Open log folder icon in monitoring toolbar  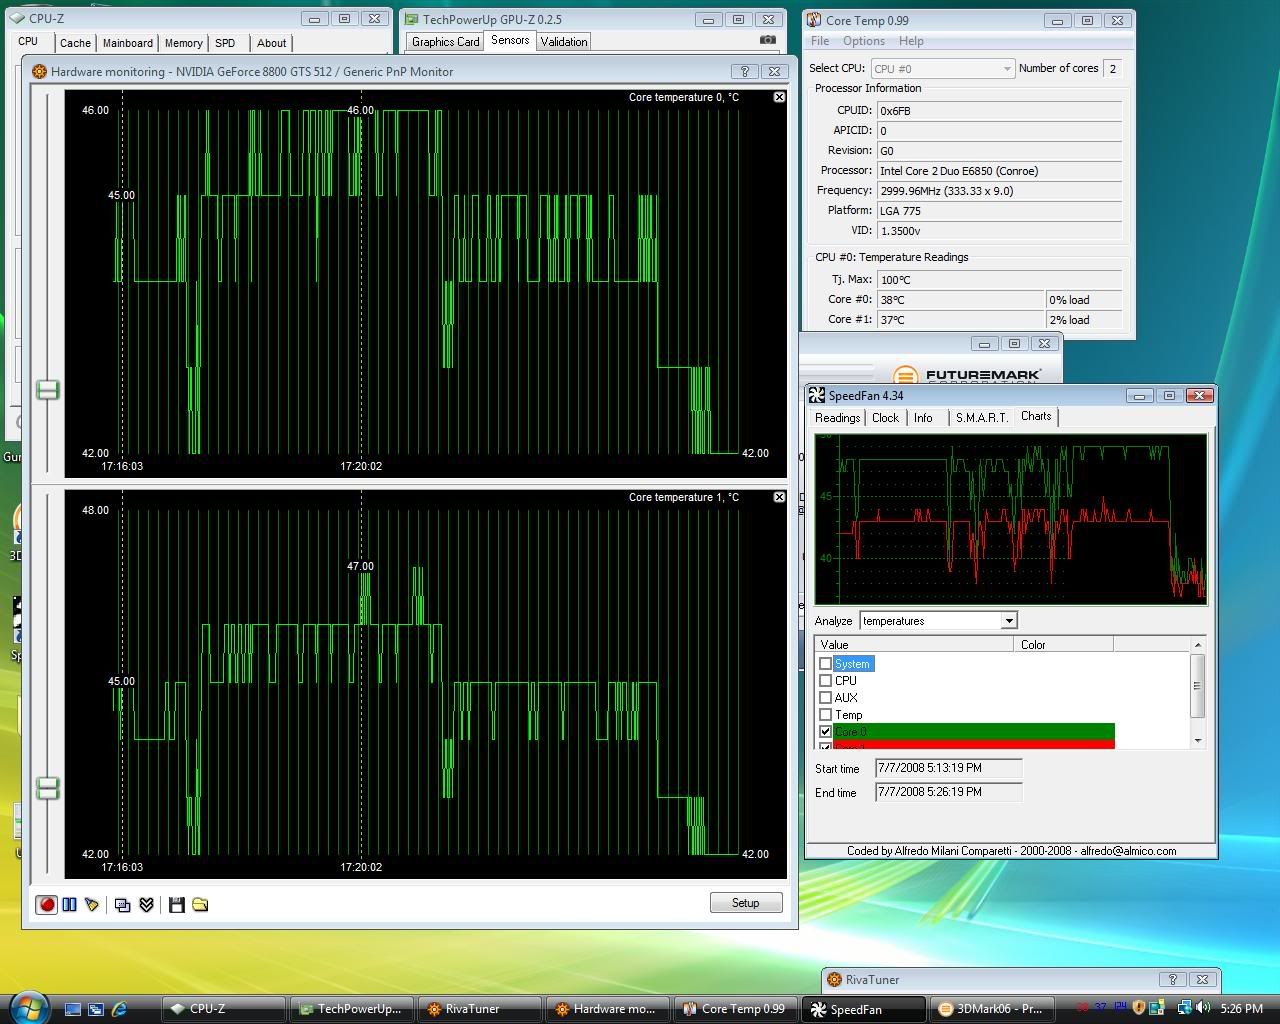tap(200, 904)
